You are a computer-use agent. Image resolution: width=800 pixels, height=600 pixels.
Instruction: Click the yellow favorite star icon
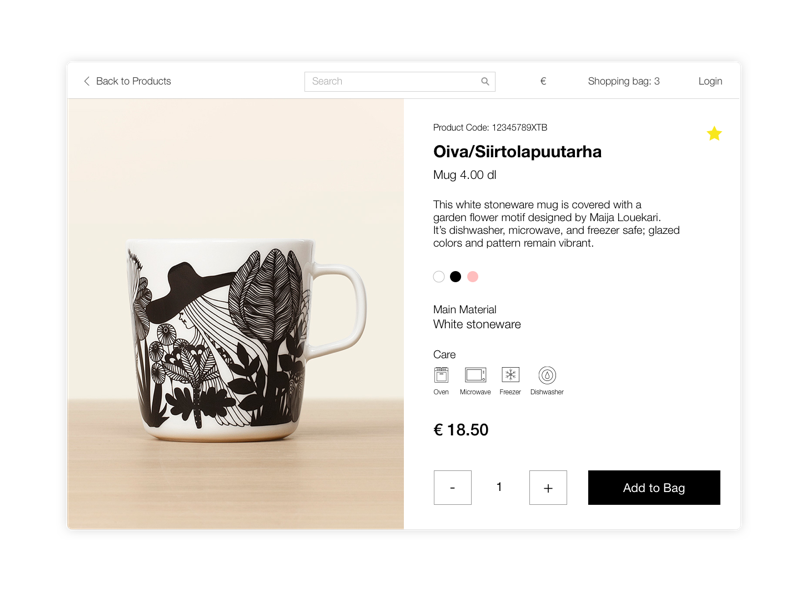click(714, 133)
